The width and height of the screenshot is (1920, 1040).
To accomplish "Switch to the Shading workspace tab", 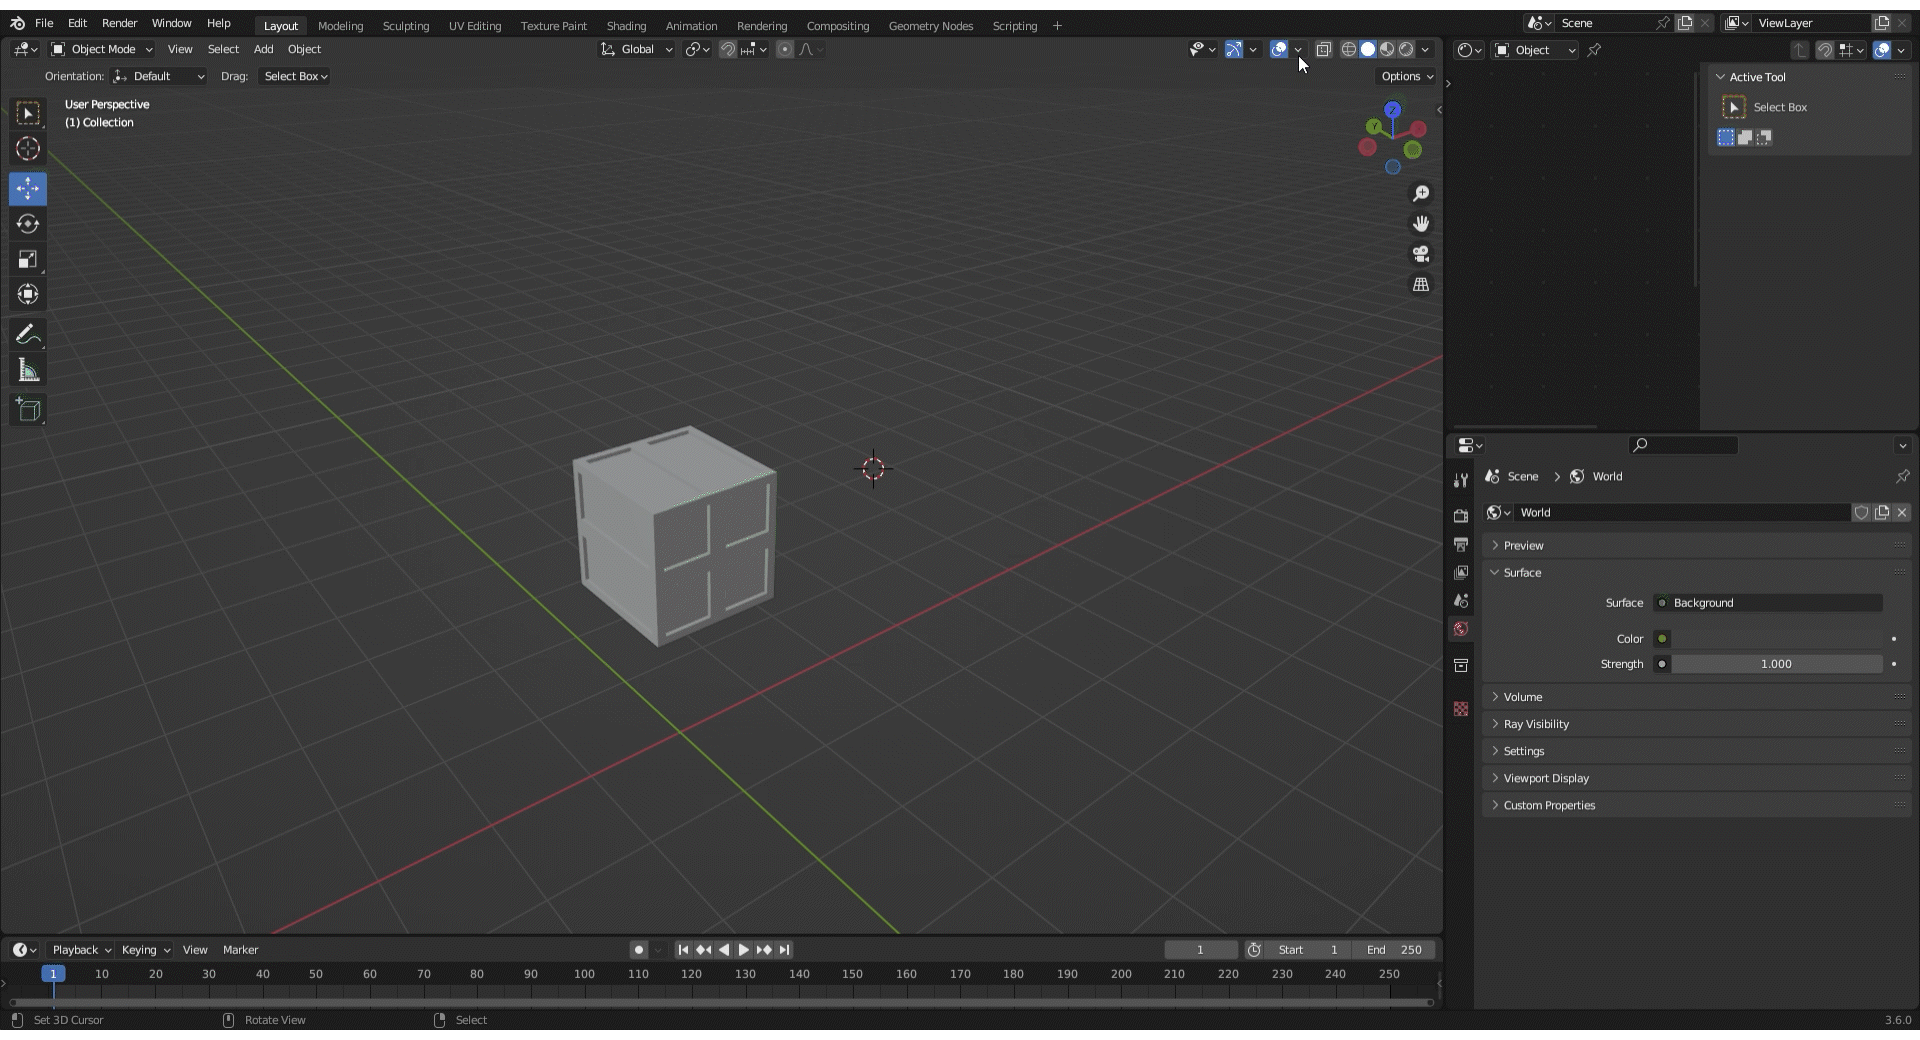I will pos(626,26).
